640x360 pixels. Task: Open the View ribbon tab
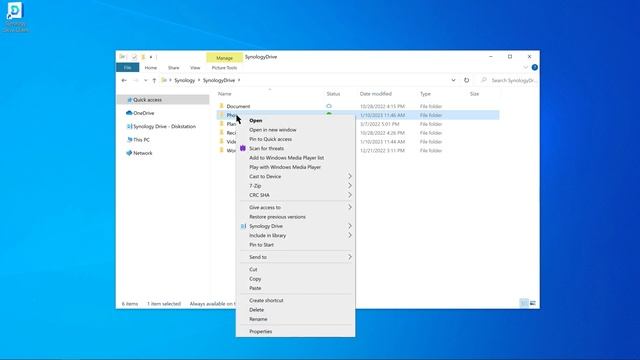(195, 68)
